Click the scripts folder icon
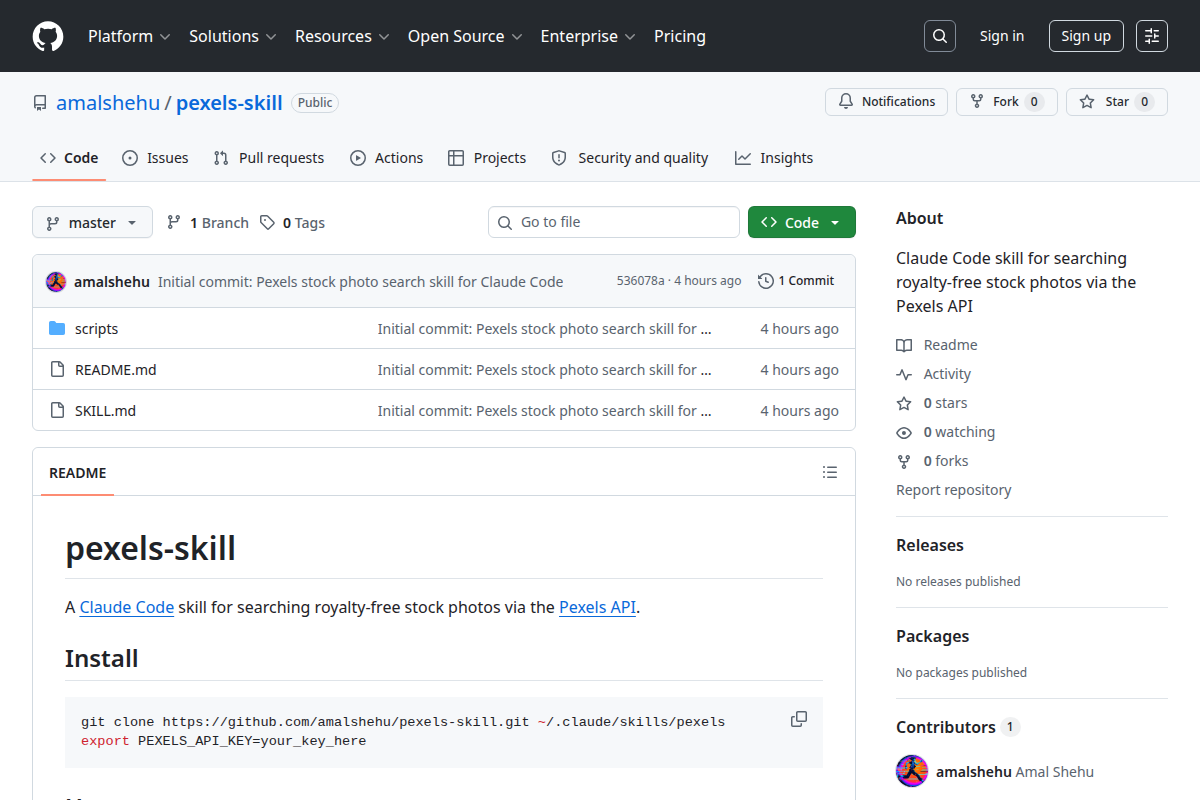The width and height of the screenshot is (1200, 800). coord(57,329)
